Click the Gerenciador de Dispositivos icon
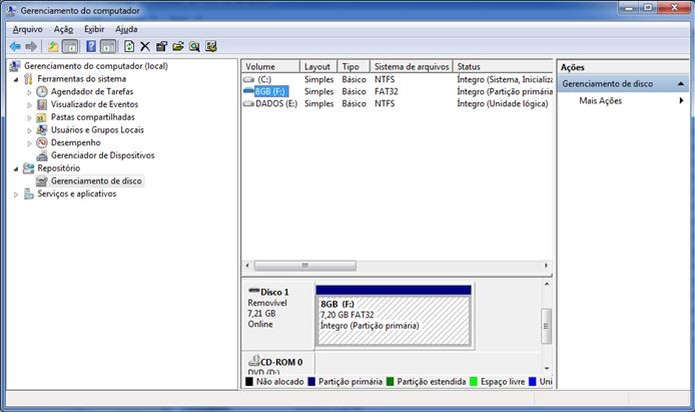 pos(42,155)
